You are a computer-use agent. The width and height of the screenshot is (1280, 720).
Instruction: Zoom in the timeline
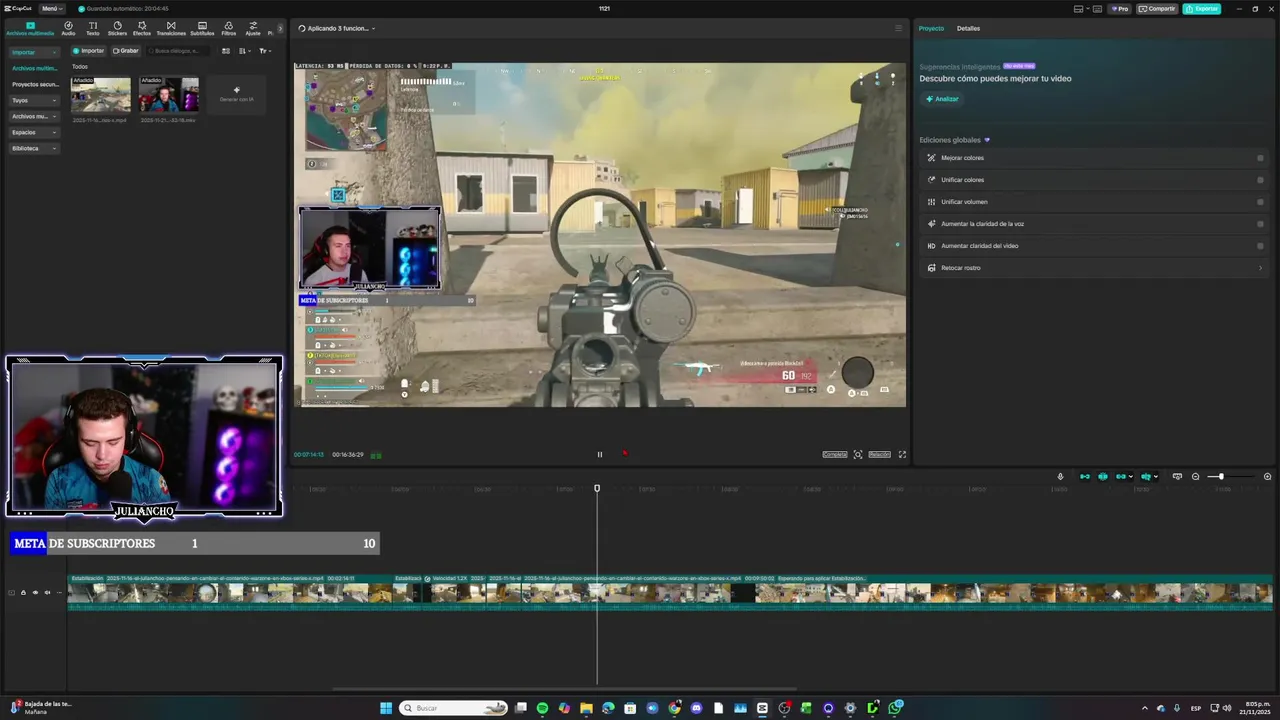[1267, 476]
